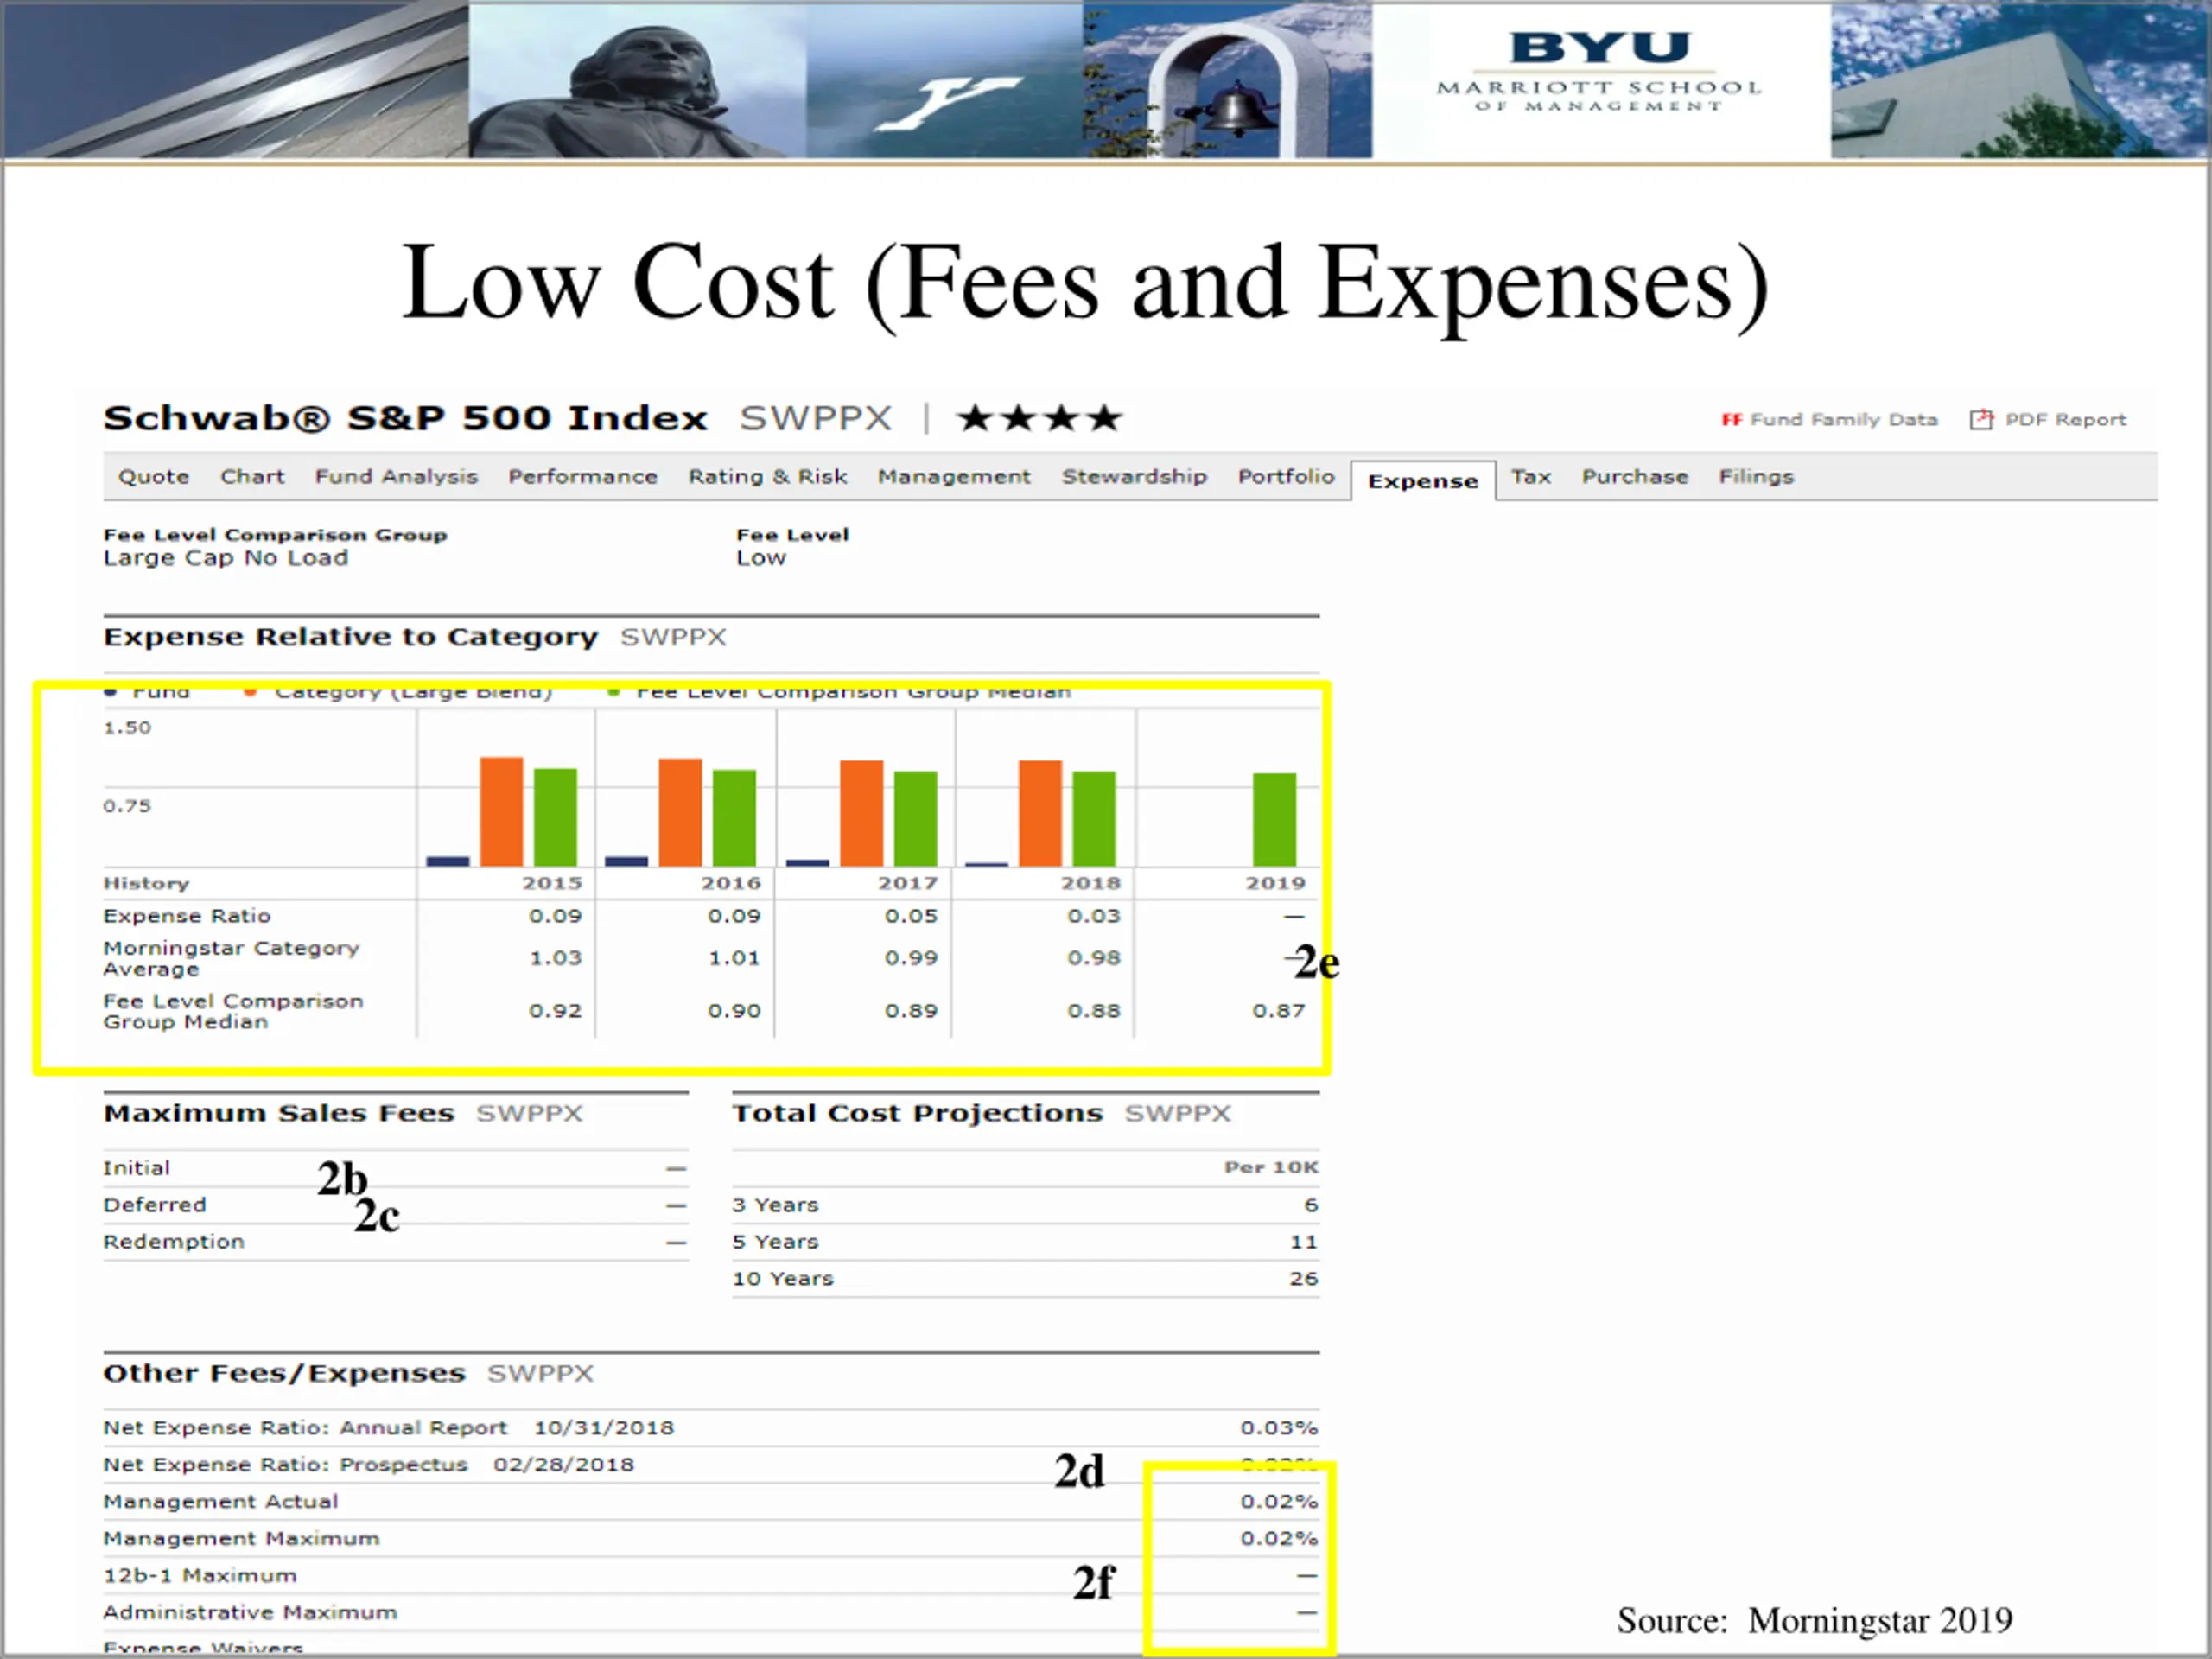Click the SWPPX ticker beside fund name
Screen dimensions: 2212x1659
pos(816,418)
